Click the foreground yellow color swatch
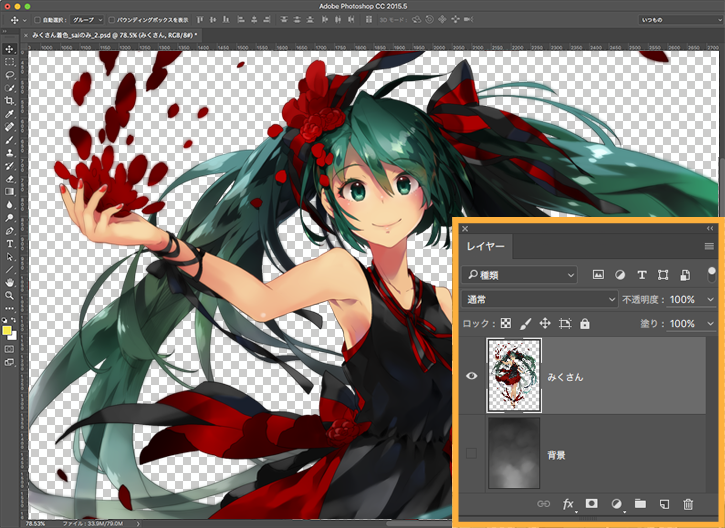The height and width of the screenshot is (528, 725). pyautogui.click(x=7, y=330)
